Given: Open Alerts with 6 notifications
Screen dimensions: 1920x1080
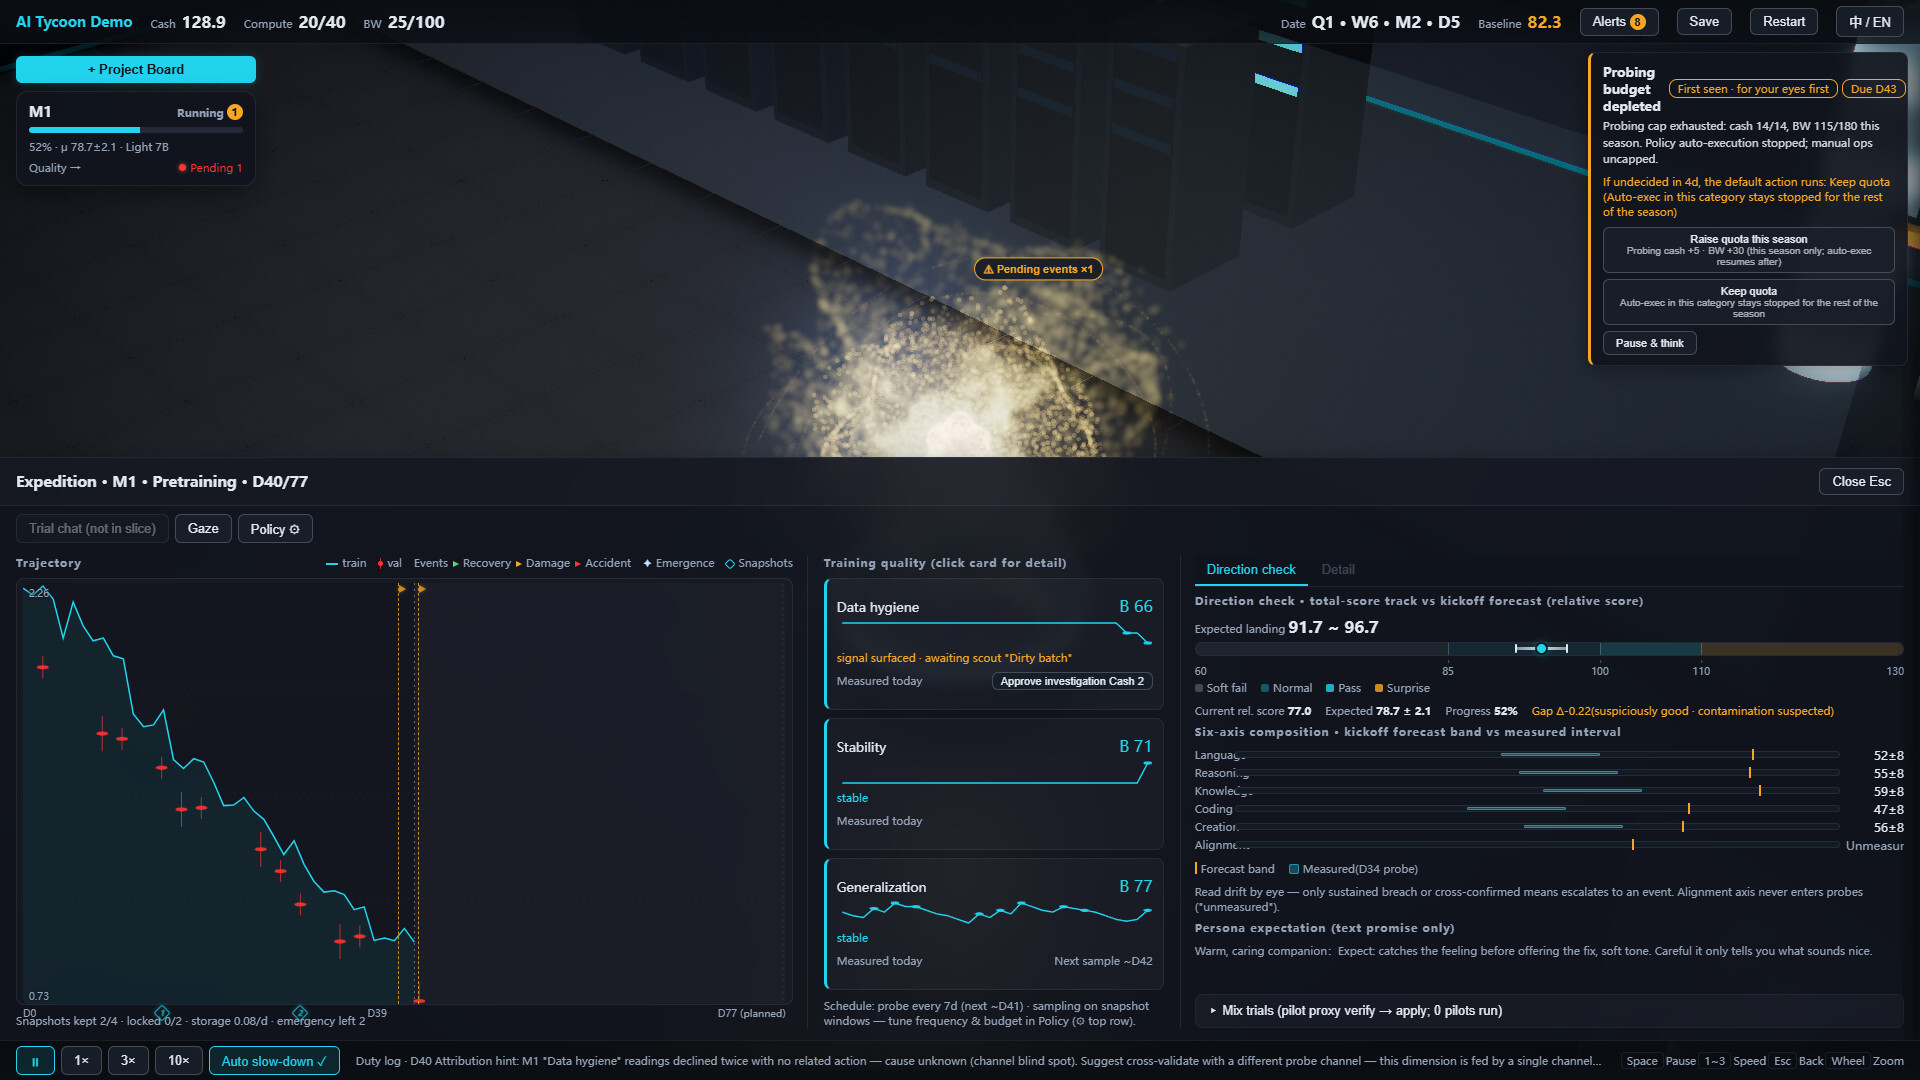Looking at the screenshot, I should [1619, 22].
